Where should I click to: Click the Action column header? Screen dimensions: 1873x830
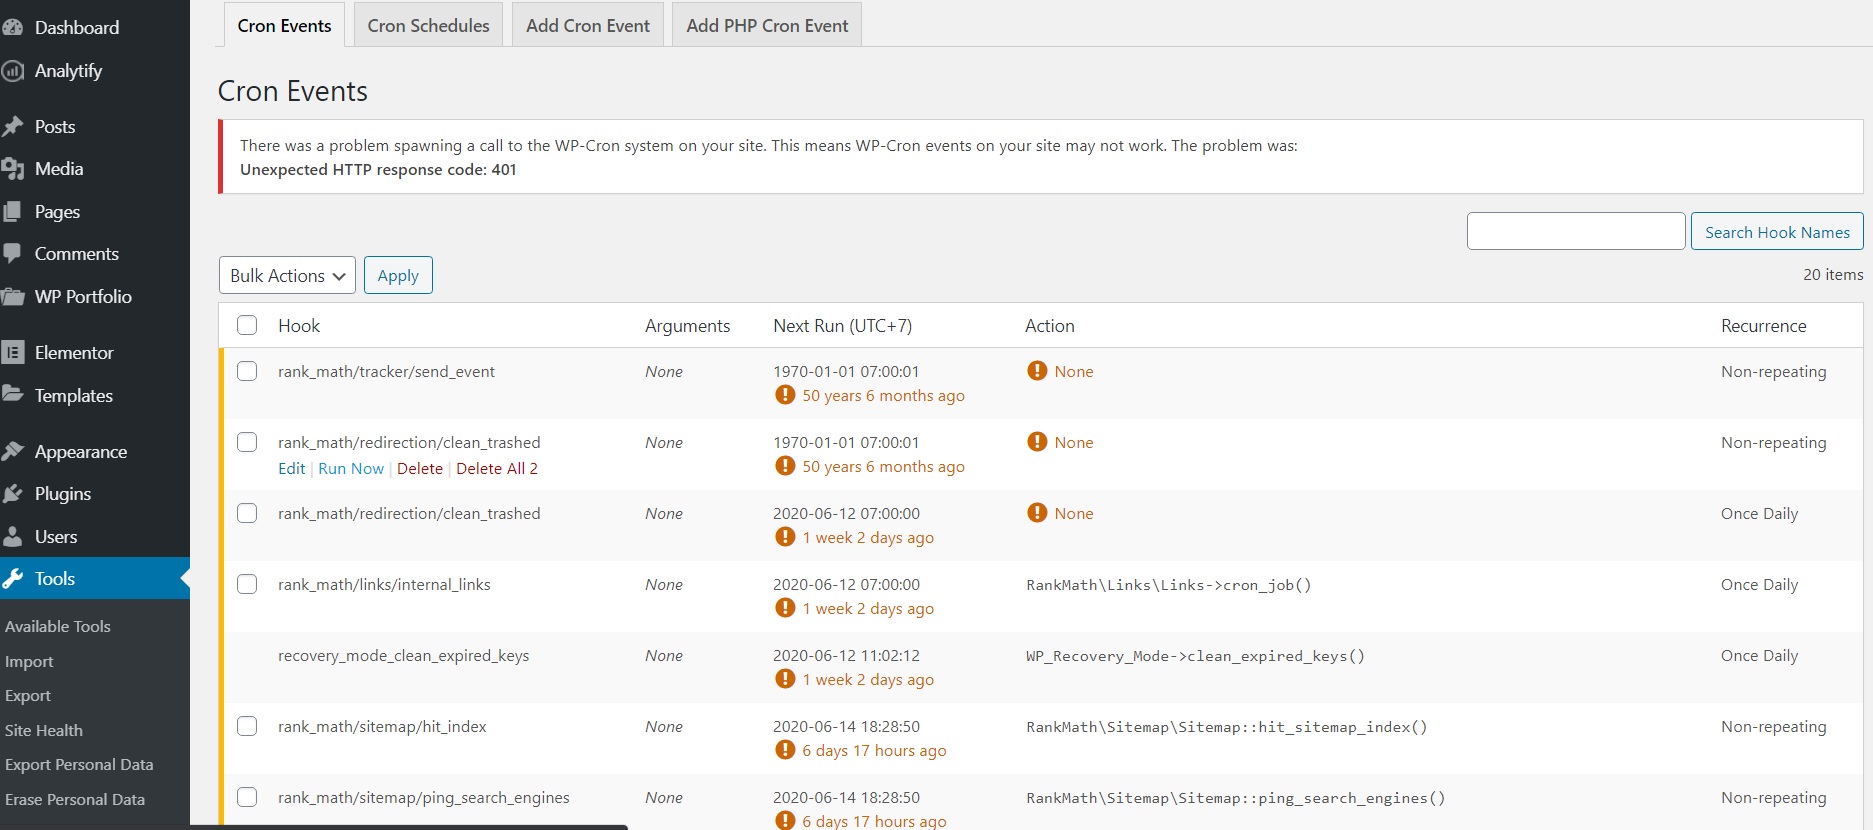coord(1050,326)
